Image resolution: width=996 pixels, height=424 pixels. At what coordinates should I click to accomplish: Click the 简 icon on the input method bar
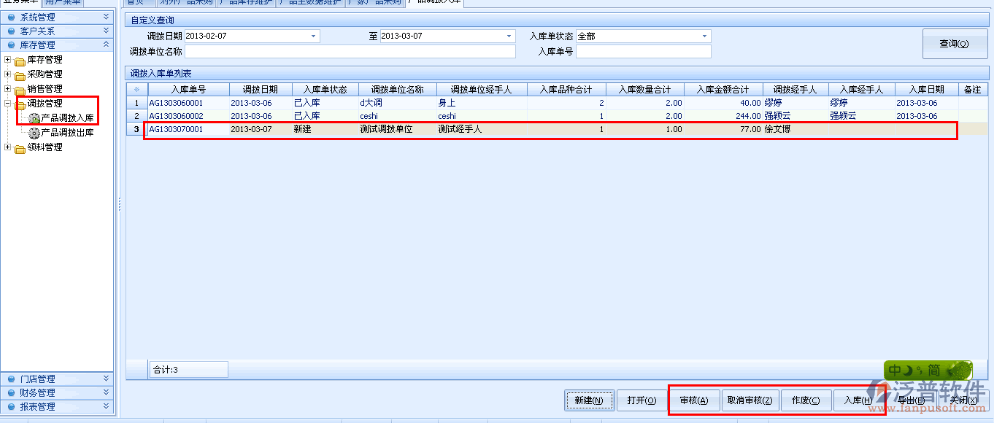coord(933,369)
